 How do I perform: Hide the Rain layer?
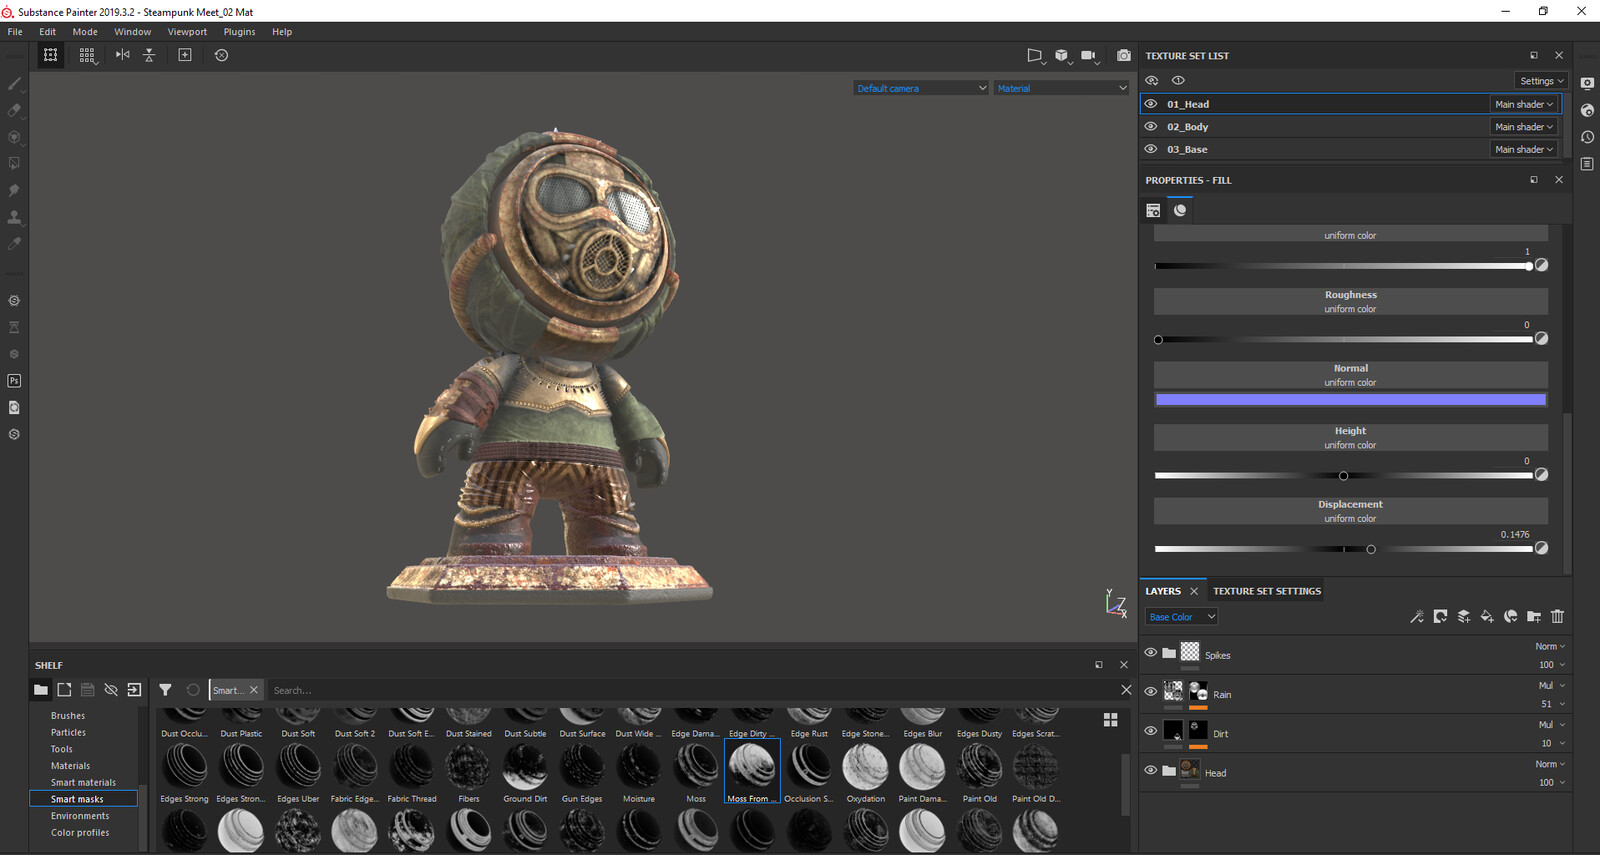(x=1151, y=692)
